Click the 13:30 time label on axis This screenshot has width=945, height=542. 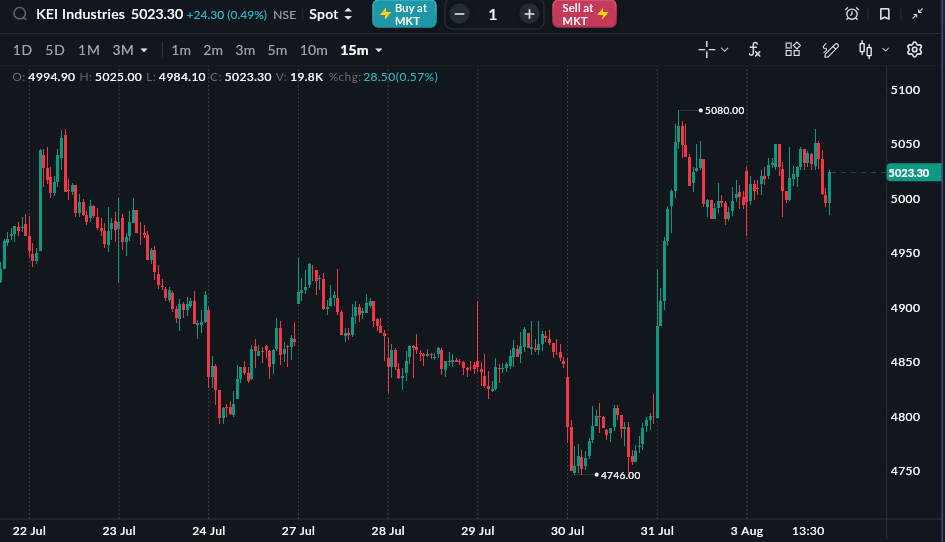tap(808, 531)
